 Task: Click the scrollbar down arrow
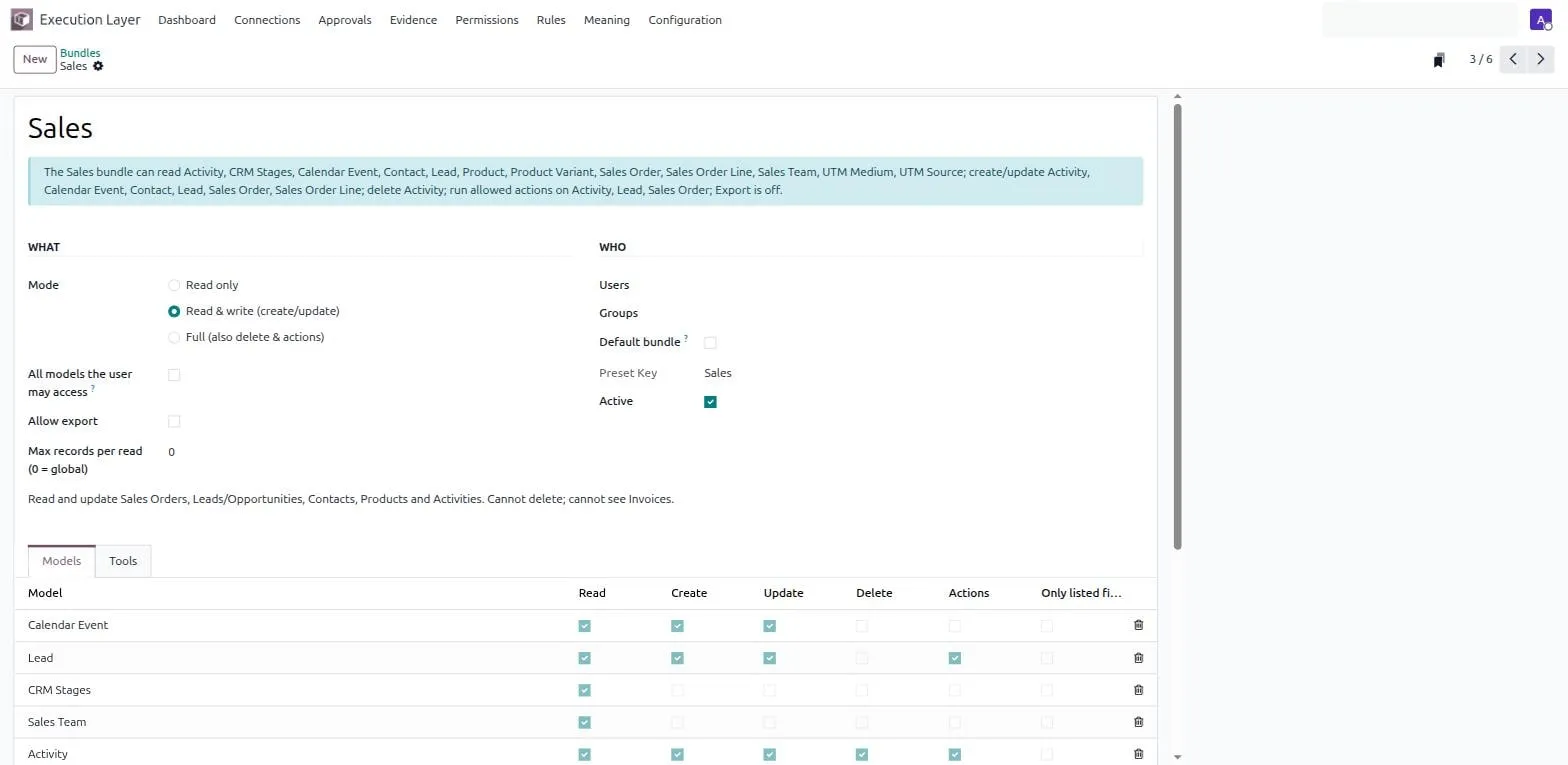1177,757
